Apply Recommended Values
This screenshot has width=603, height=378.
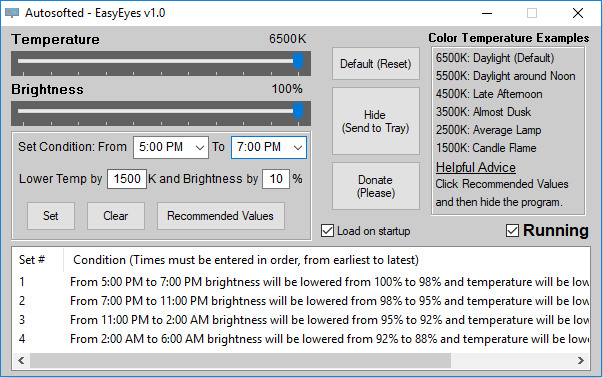click(x=220, y=216)
